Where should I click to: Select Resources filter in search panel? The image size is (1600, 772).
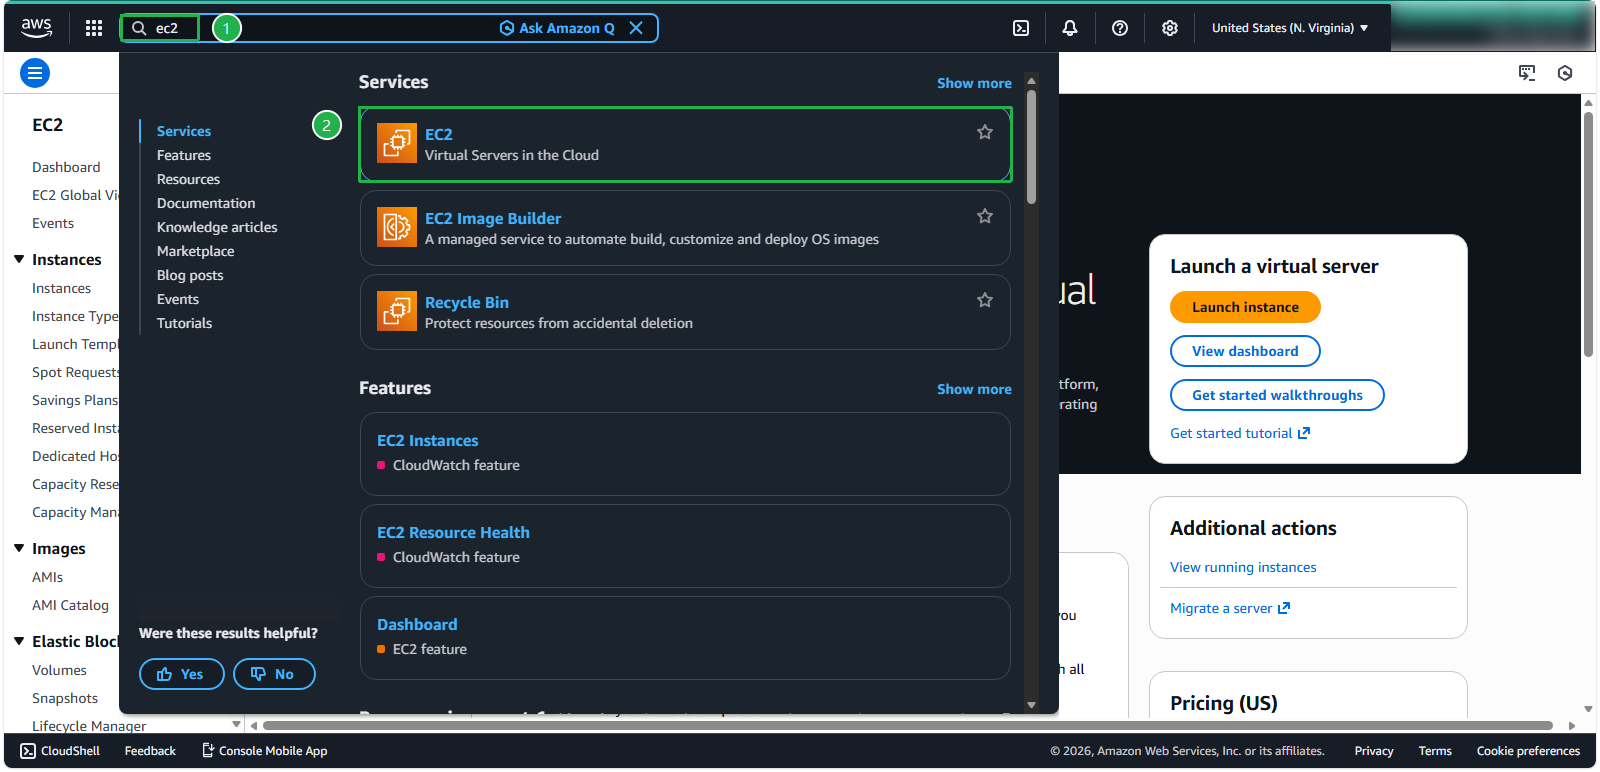[x=188, y=179]
